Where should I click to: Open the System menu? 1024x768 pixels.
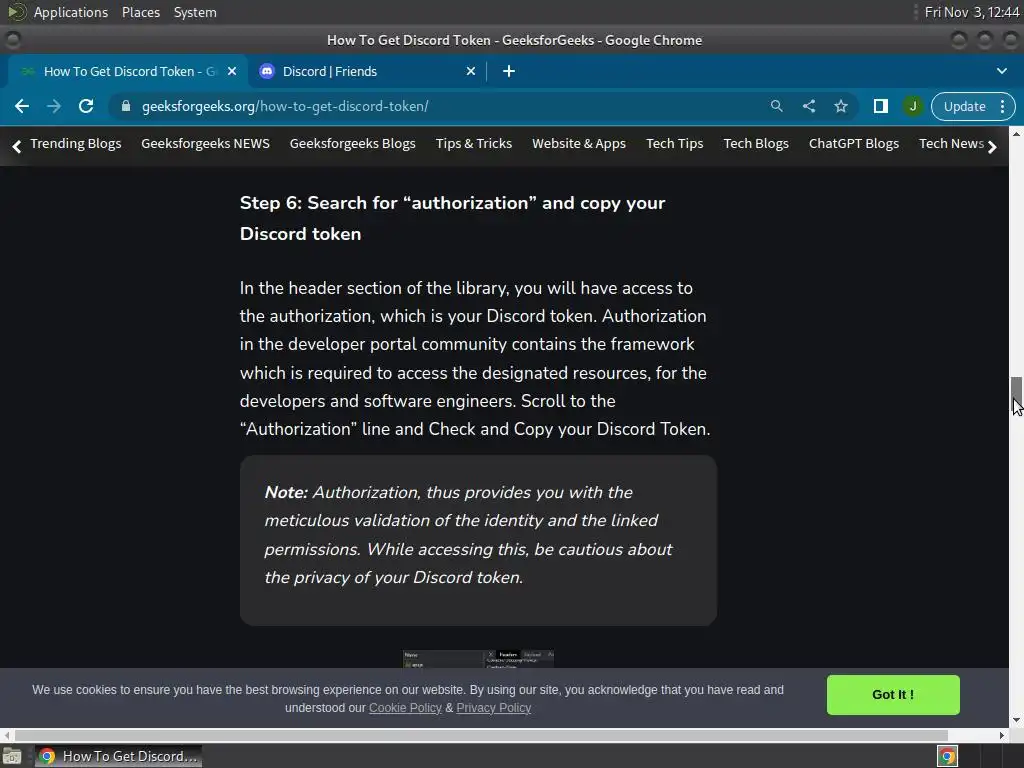195,12
